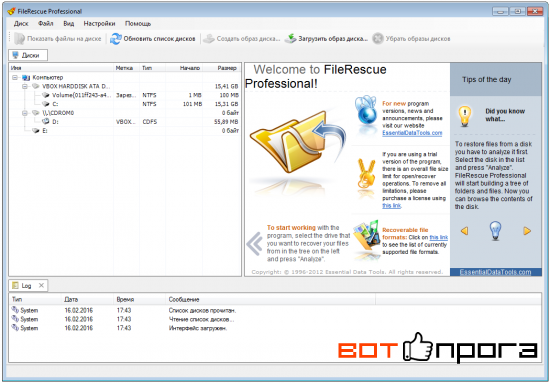The width and height of the screenshot is (550, 383).
Task: Select the 'D:' drive label
Action: pyautogui.click(x=55, y=121)
